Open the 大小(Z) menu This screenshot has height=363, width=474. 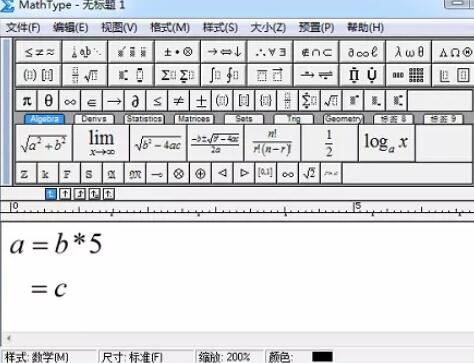pyautogui.click(x=268, y=27)
